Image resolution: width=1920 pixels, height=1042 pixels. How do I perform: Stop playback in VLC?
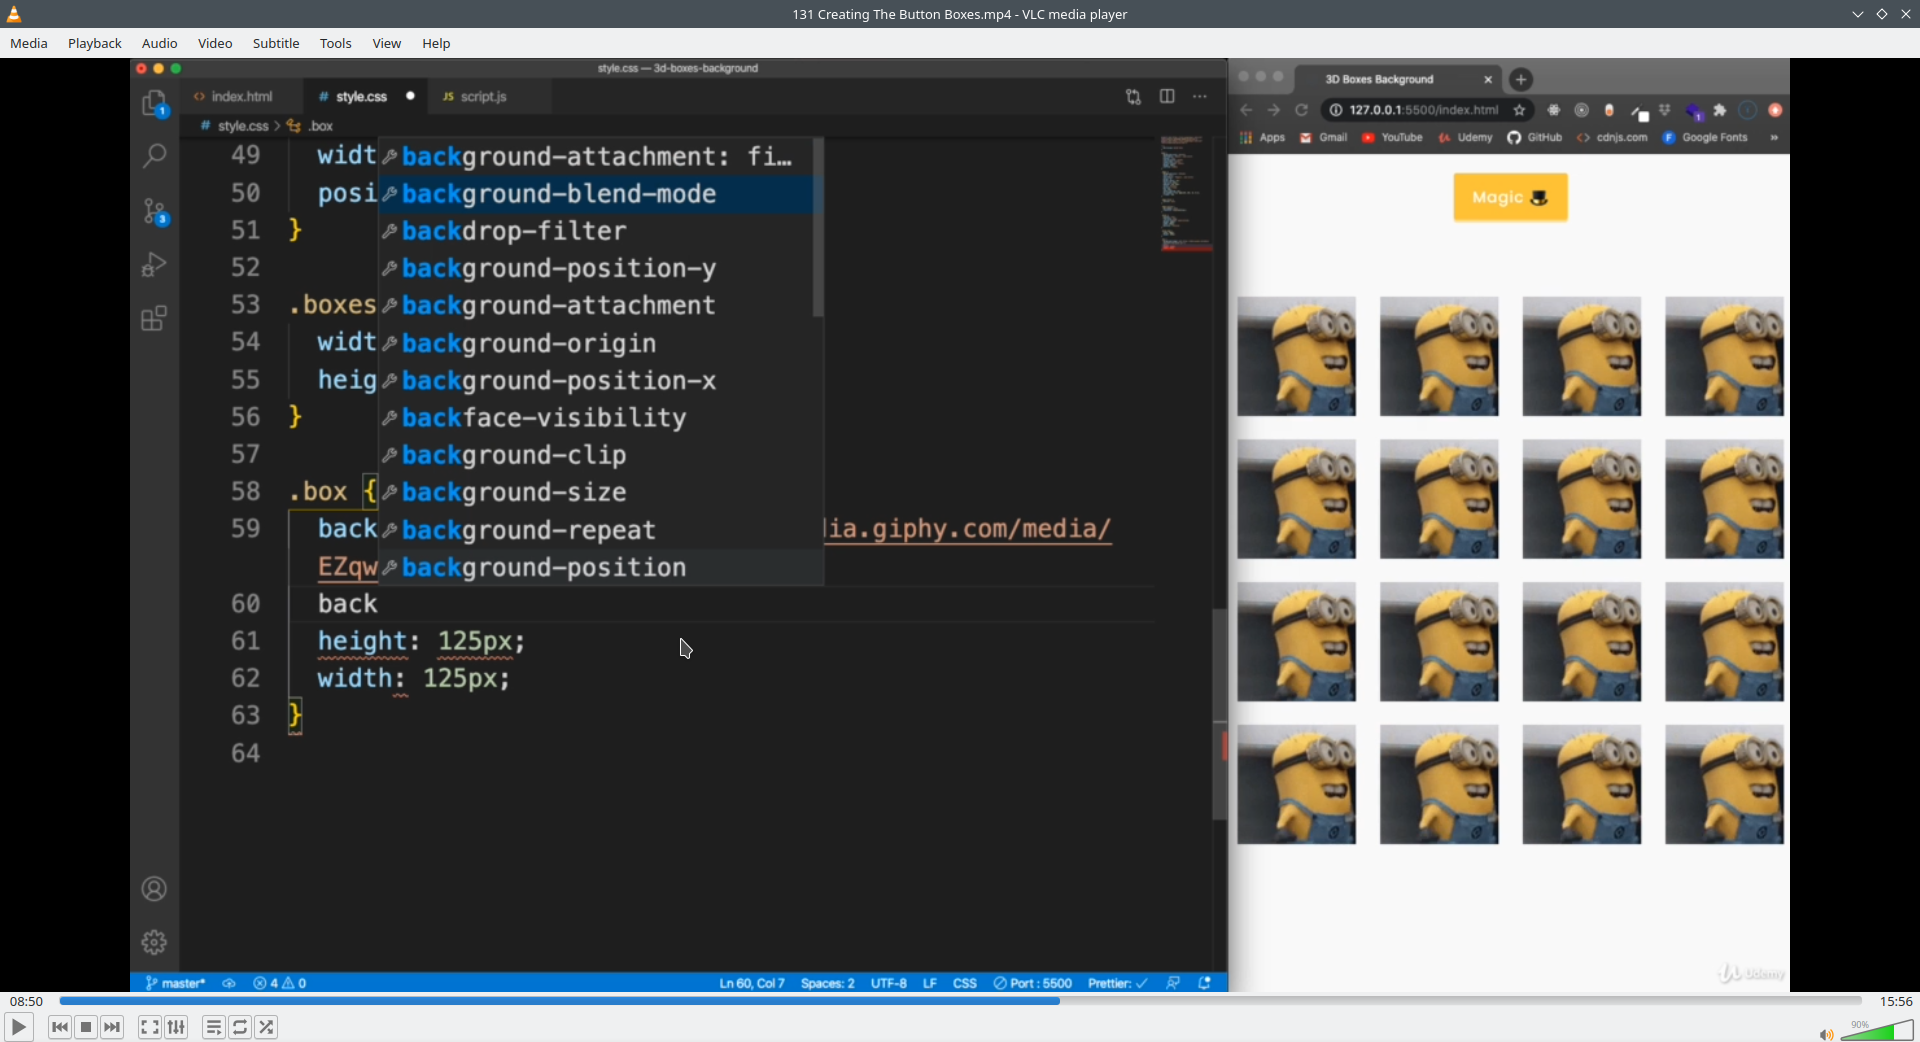pyautogui.click(x=86, y=1027)
